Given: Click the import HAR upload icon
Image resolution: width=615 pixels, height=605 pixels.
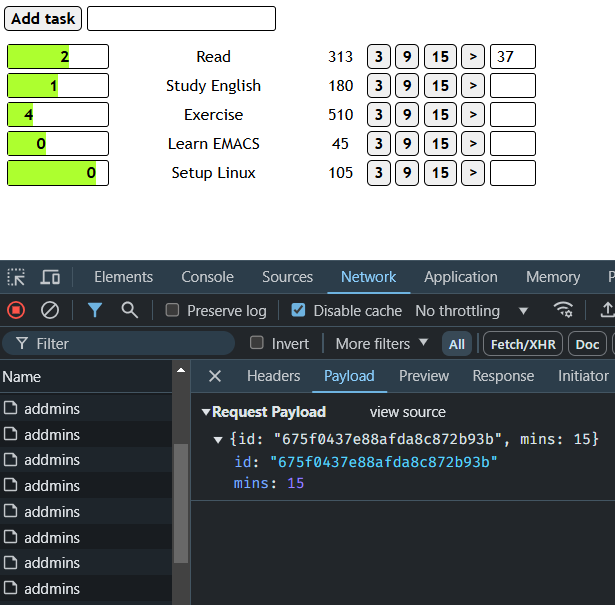Looking at the screenshot, I should tap(607, 309).
